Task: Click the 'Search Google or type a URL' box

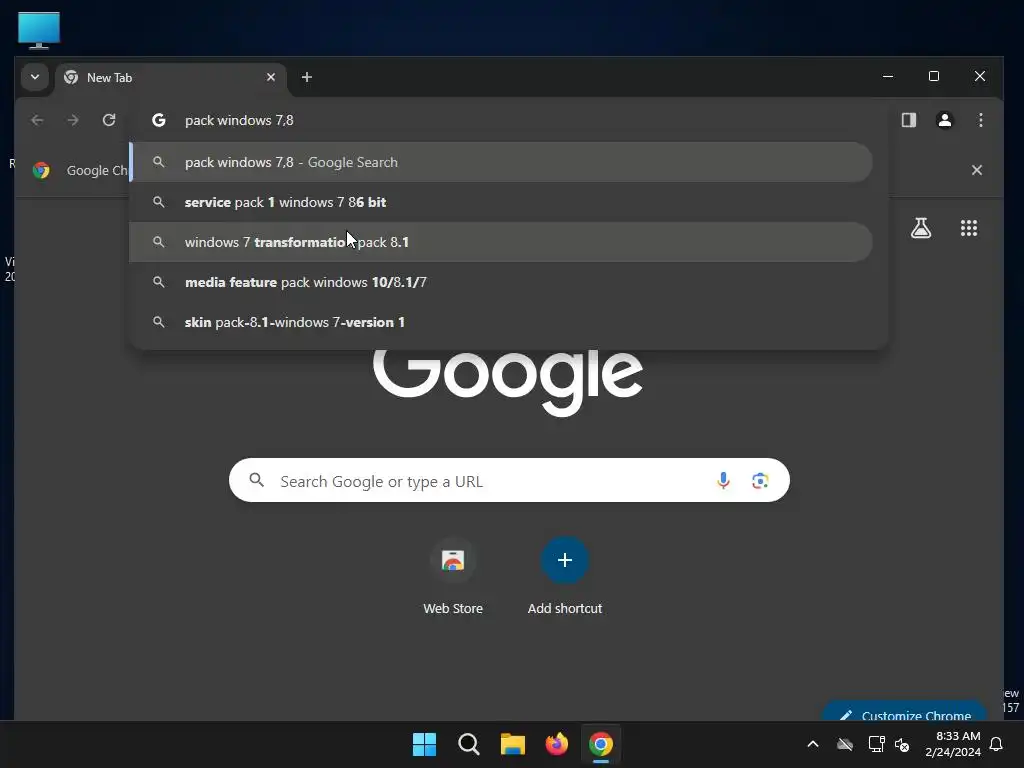Action: [509, 481]
